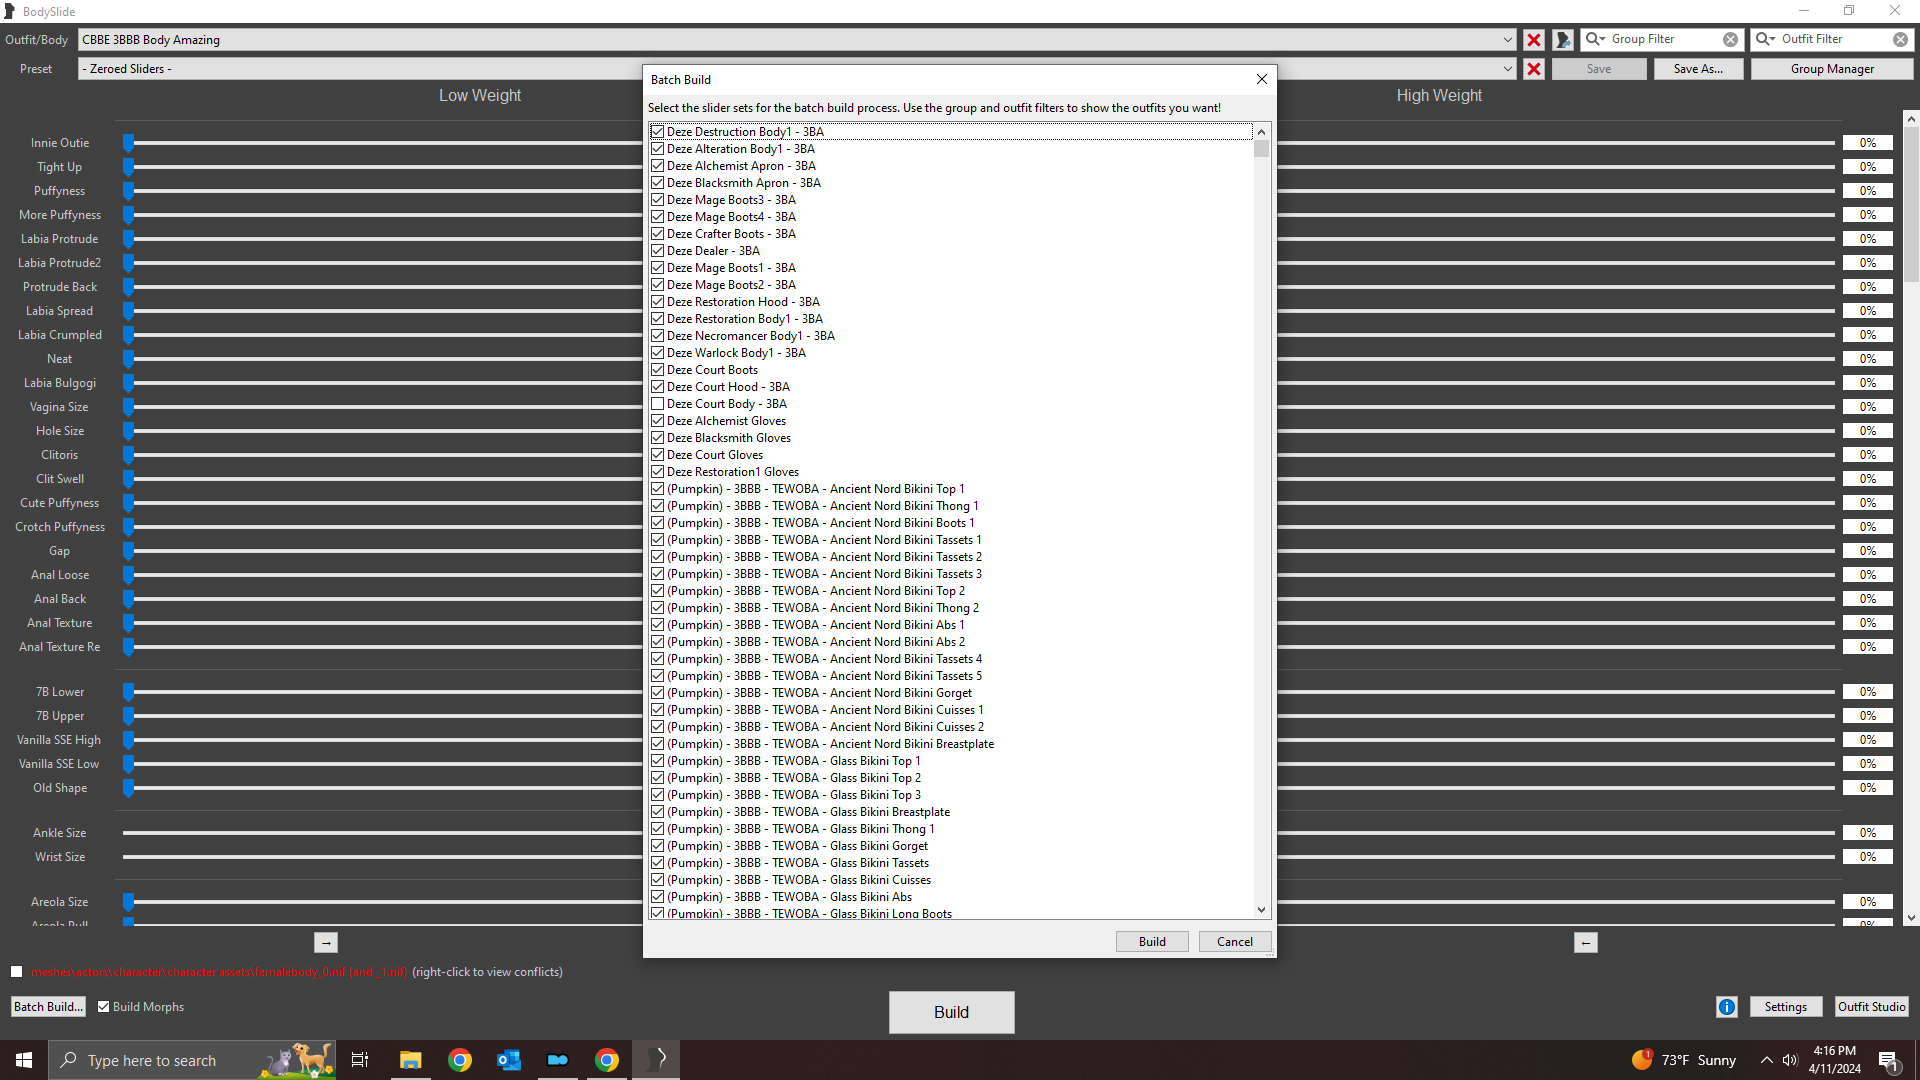Expand the Outfit/Body dropdown

(1508, 40)
